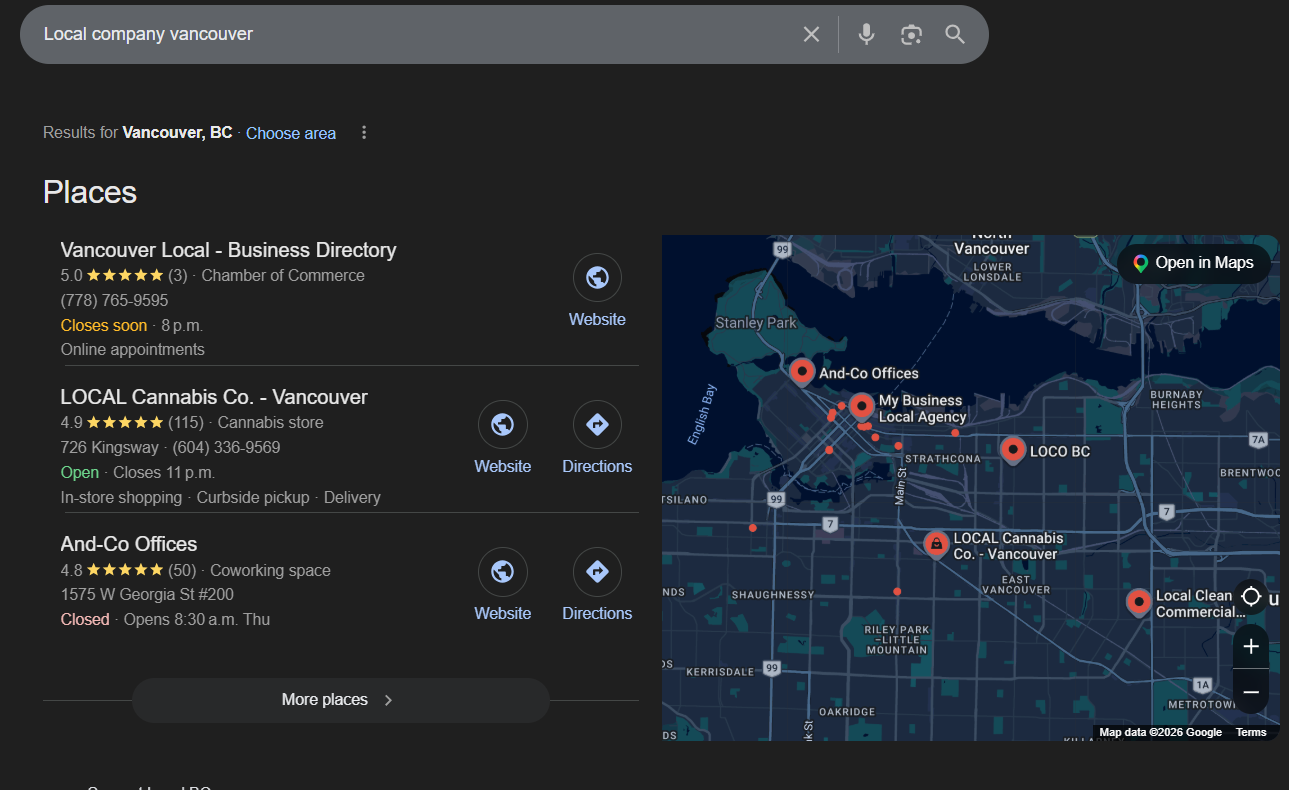
Task: Select the Local Clean Commercial map pin
Action: [x=1139, y=602]
